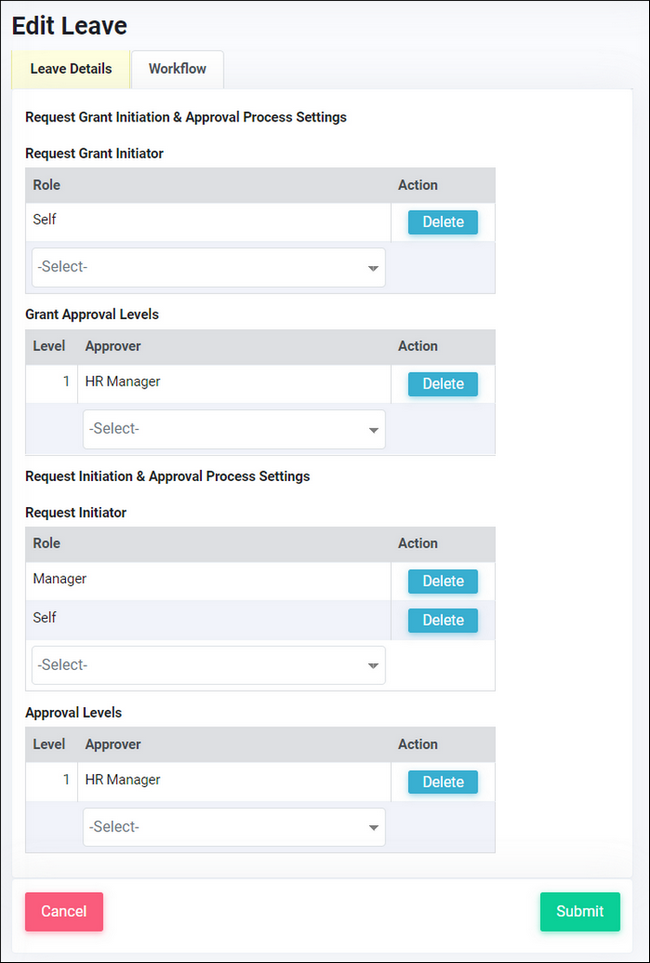Screen dimensions: 650x963
Task: Delete Manager role from Request Initiator
Action: pyautogui.click(x=442, y=581)
